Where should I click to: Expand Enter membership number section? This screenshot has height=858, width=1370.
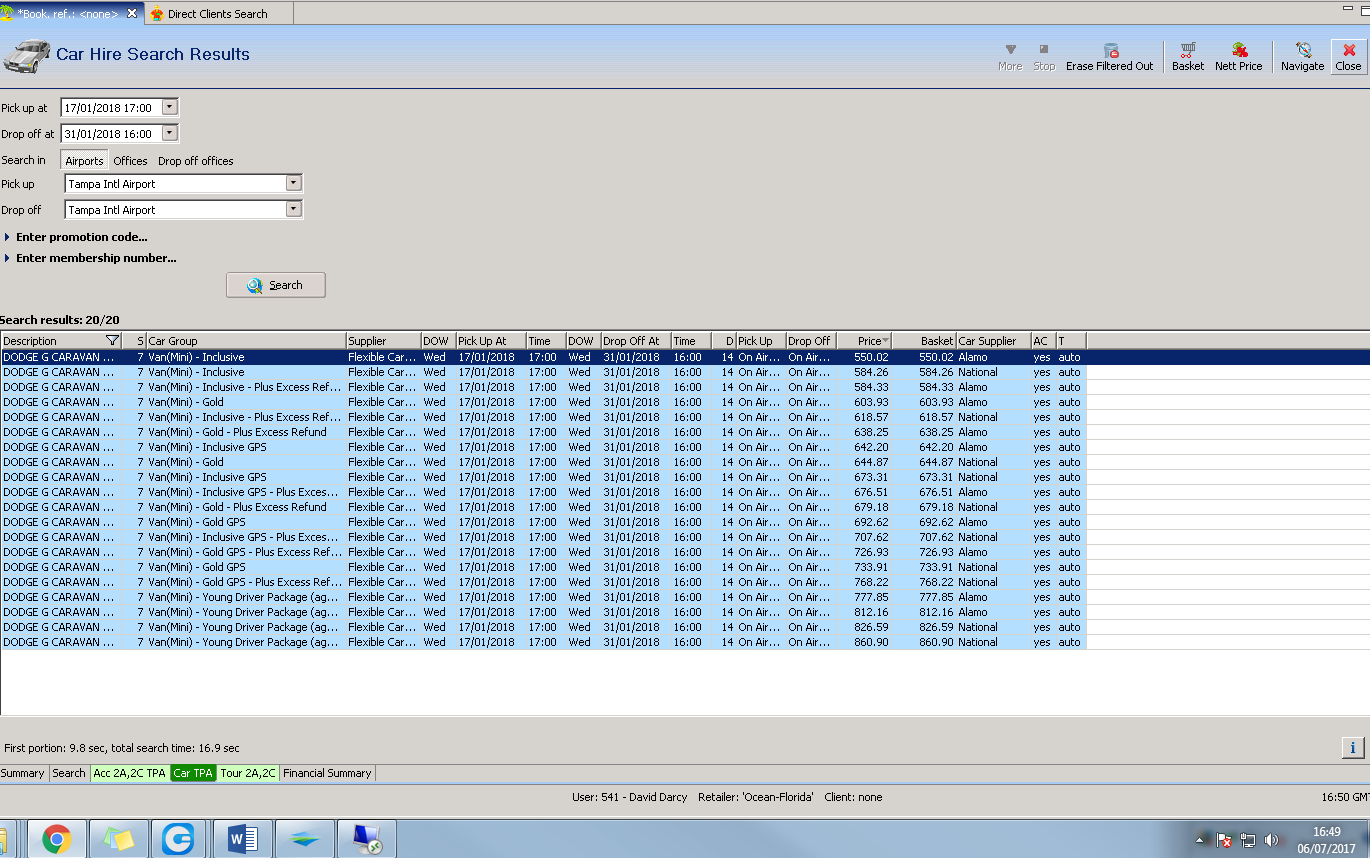pyautogui.click(x=91, y=258)
